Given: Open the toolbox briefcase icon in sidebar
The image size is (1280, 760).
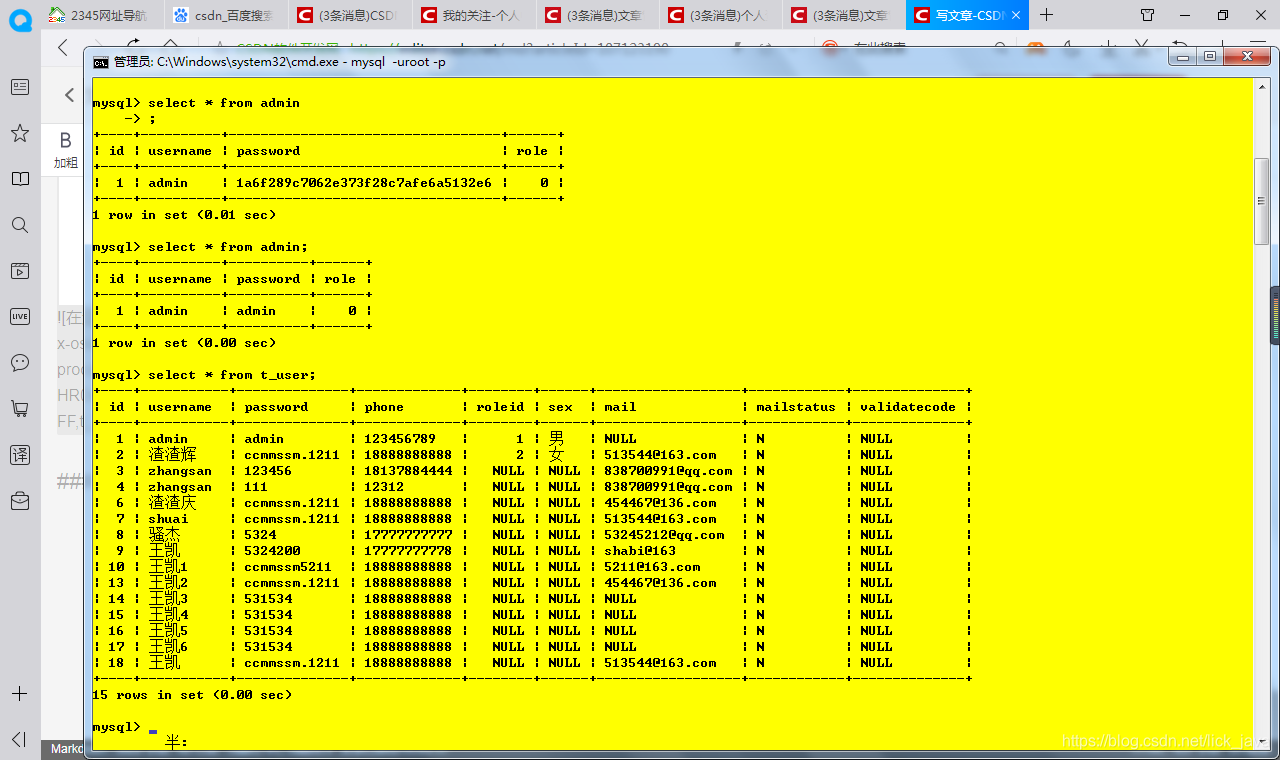Looking at the screenshot, I should [20, 501].
